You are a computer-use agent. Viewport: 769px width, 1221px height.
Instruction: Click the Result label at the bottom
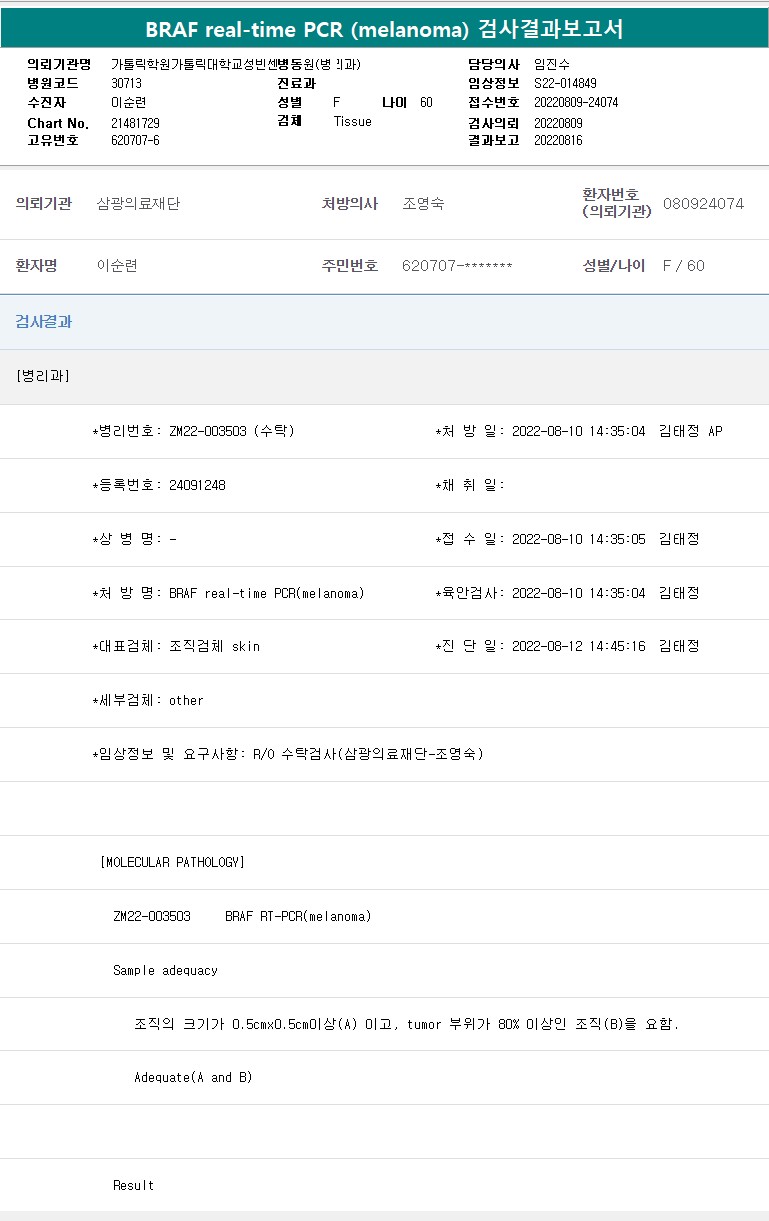pos(133,1185)
